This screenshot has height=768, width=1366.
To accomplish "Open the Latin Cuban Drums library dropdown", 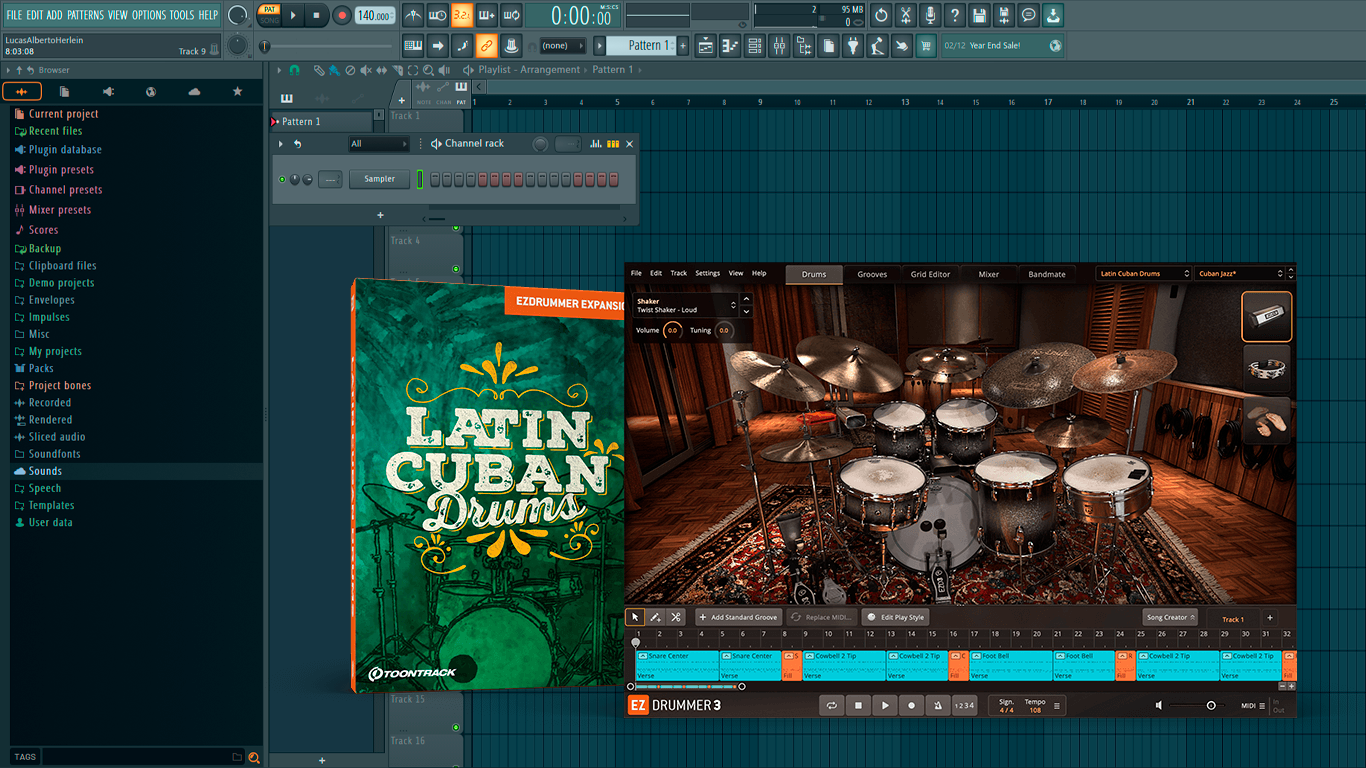I will coord(1144,274).
